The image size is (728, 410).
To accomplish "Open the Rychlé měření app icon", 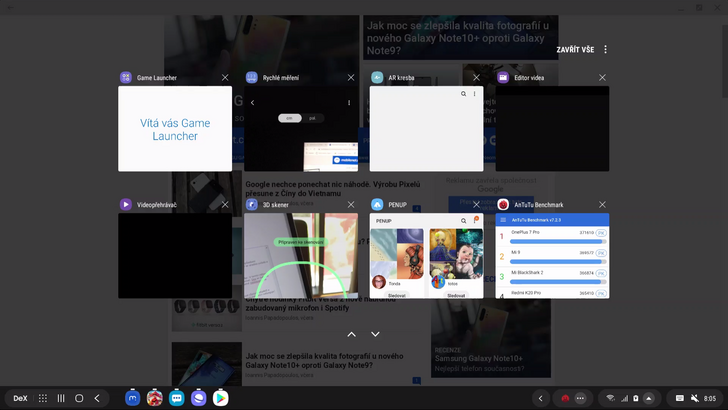I will coord(252,78).
